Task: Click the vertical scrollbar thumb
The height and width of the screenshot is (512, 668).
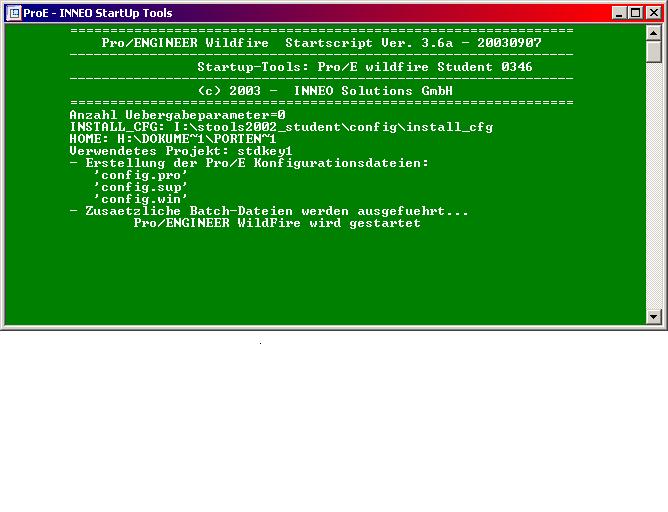Action: [x=654, y=52]
